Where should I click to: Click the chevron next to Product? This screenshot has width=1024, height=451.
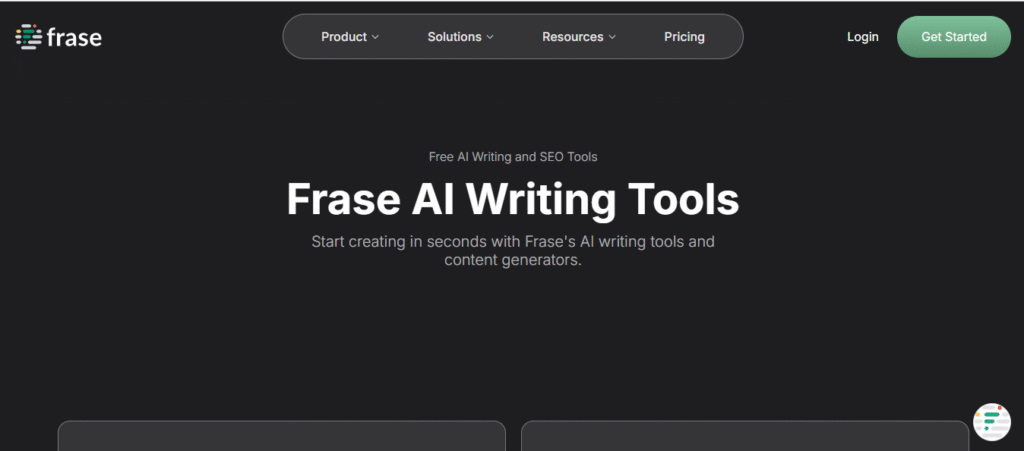[x=376, y=38]
